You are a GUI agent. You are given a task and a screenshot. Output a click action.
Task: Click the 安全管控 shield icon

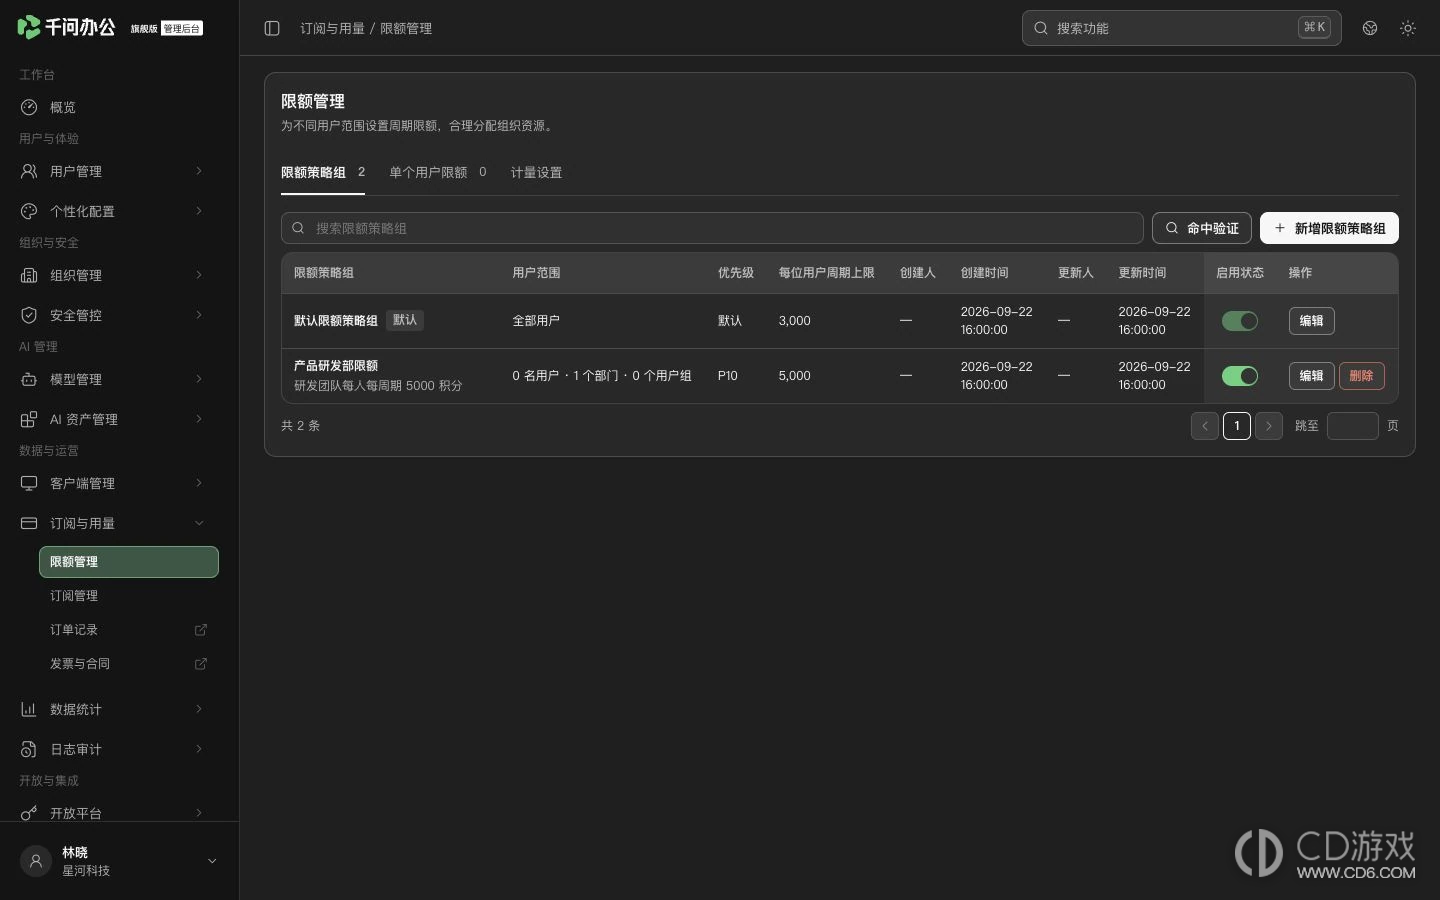pos(29,315)
